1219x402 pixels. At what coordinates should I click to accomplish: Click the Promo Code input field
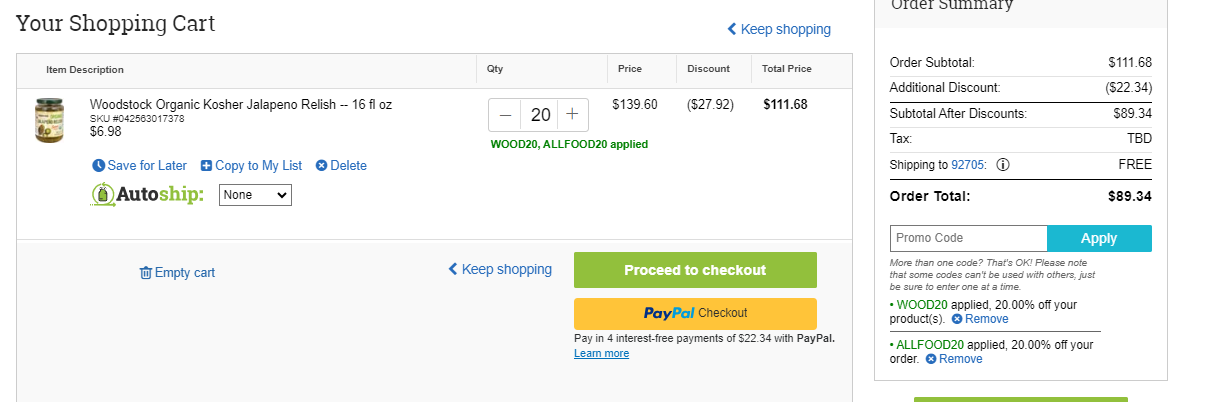click(968, 238)
